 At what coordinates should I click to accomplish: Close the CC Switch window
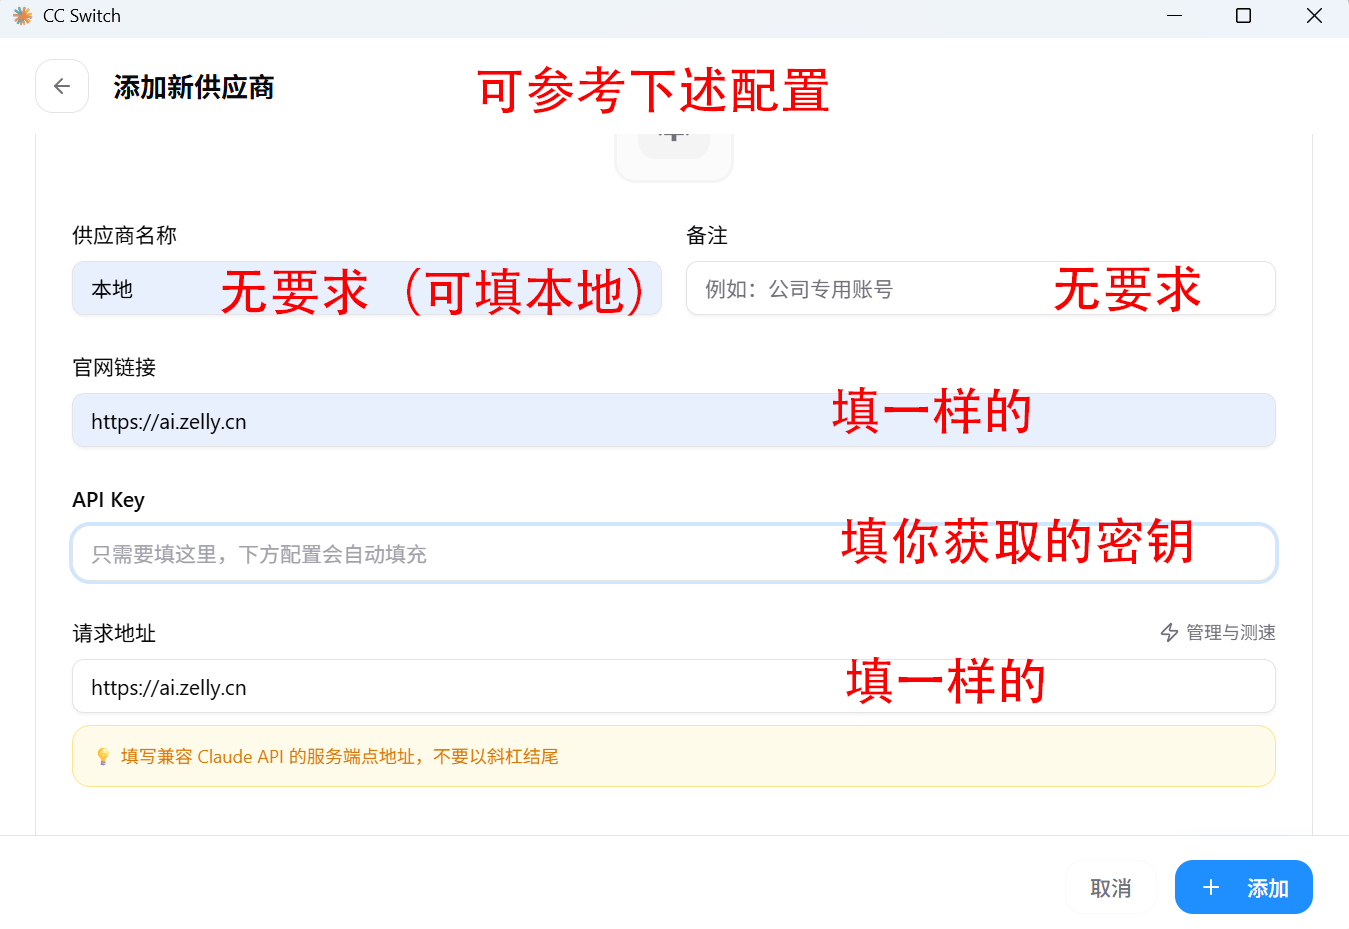(1314, 16)
